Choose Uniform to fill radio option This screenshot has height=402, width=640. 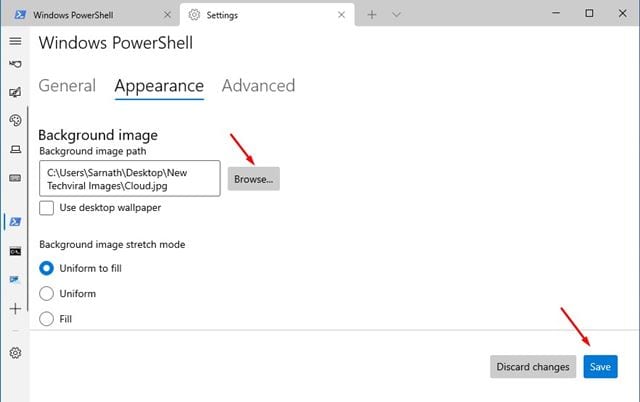[x=47, y=268]
